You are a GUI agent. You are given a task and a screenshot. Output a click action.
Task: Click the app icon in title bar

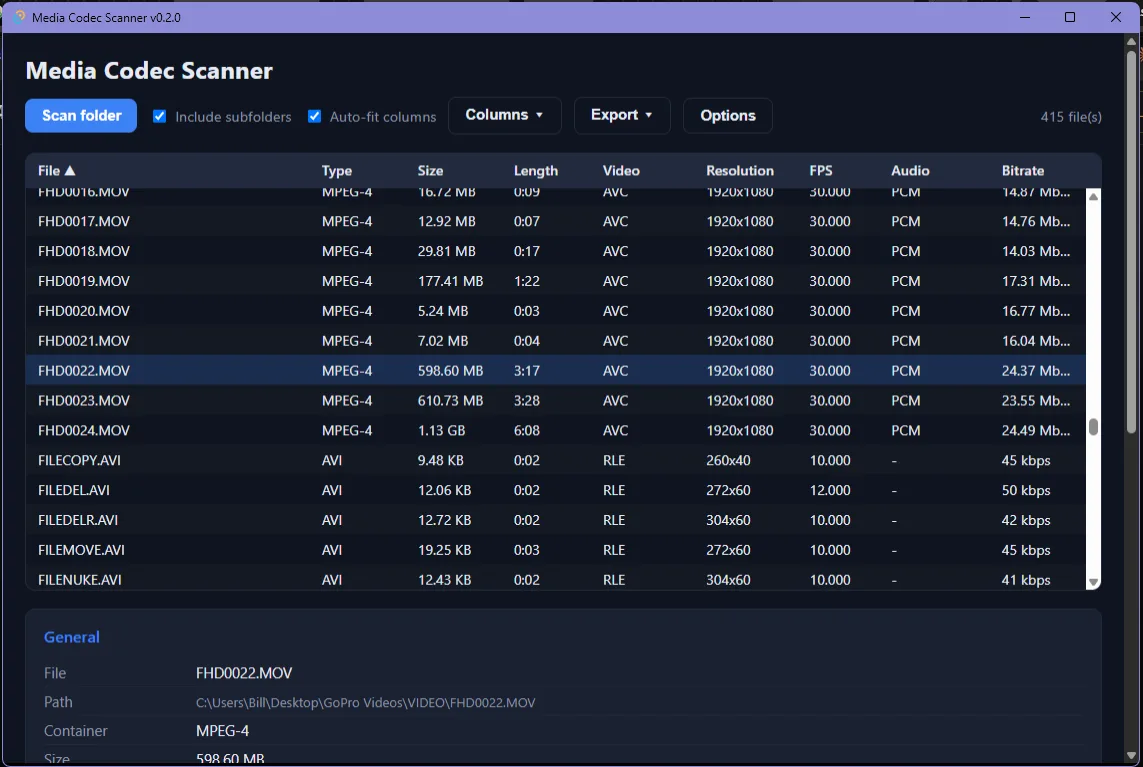click(x=19, y=17)
